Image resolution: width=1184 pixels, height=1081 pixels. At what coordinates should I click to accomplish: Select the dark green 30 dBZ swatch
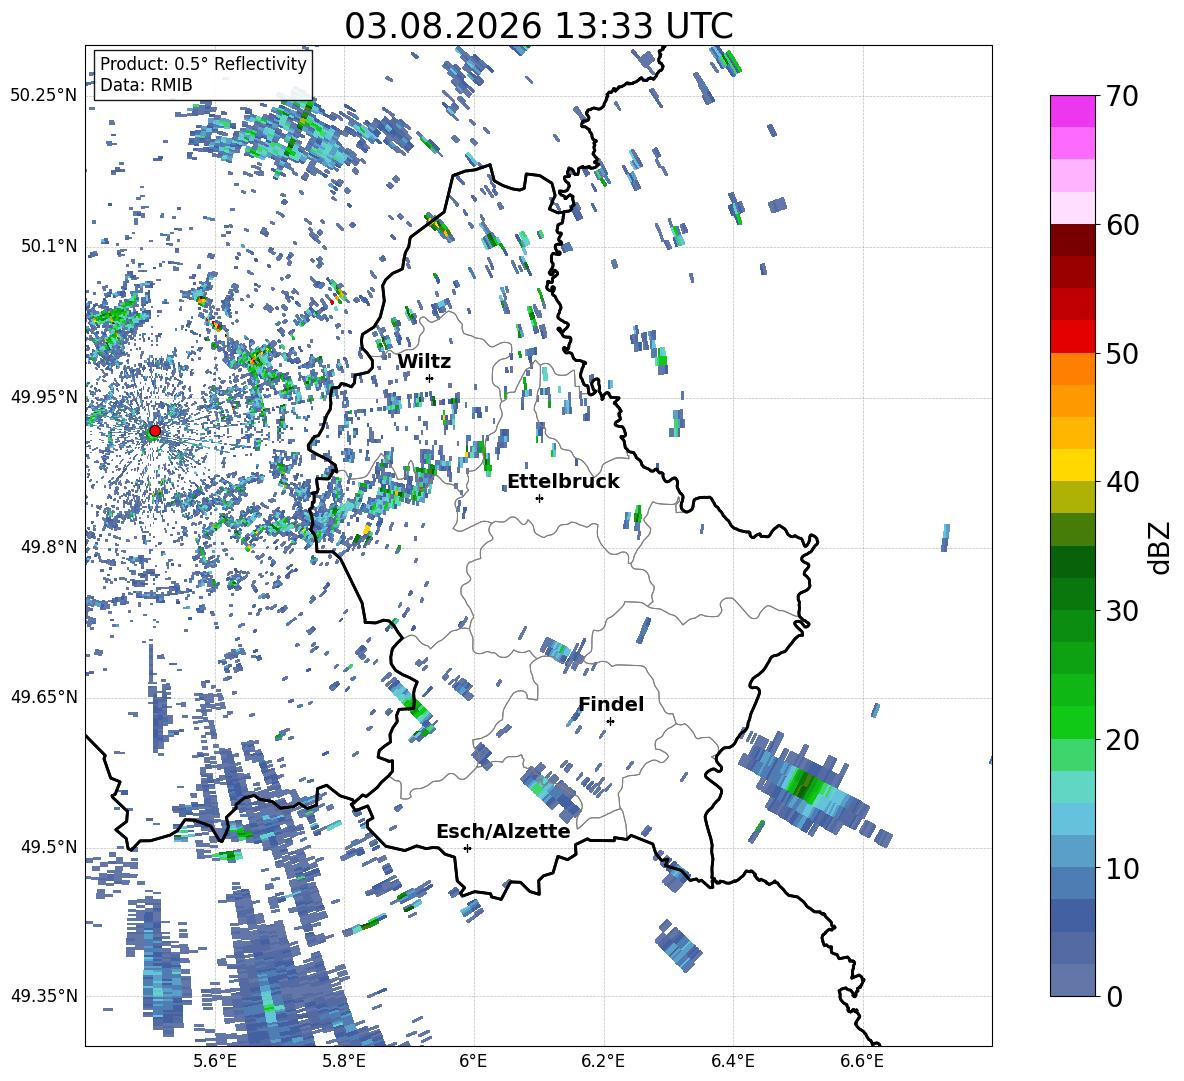pyautogui.click(x=1072, y=593)
